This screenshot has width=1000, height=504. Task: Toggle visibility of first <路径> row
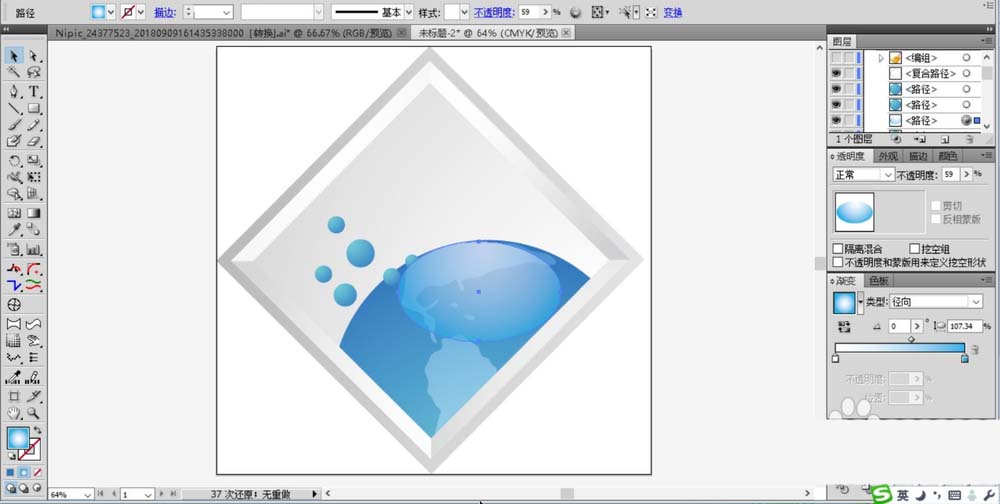(x=836, y=89)
